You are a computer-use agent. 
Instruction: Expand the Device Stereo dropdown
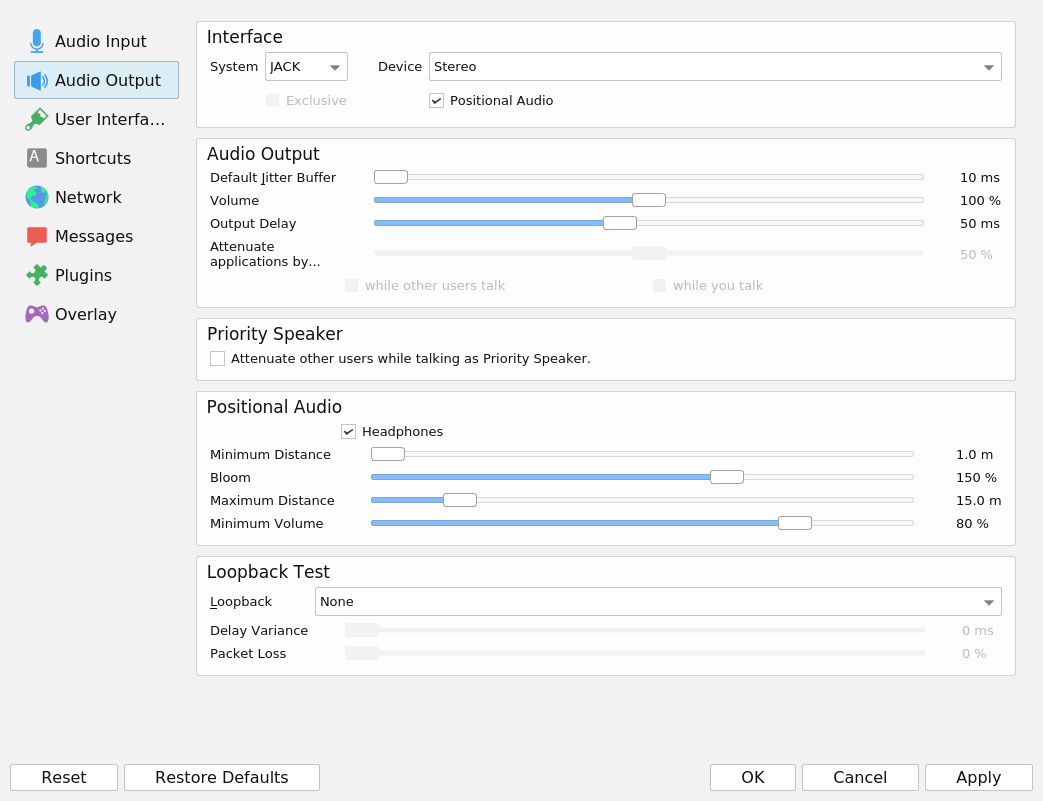[714, 67]
